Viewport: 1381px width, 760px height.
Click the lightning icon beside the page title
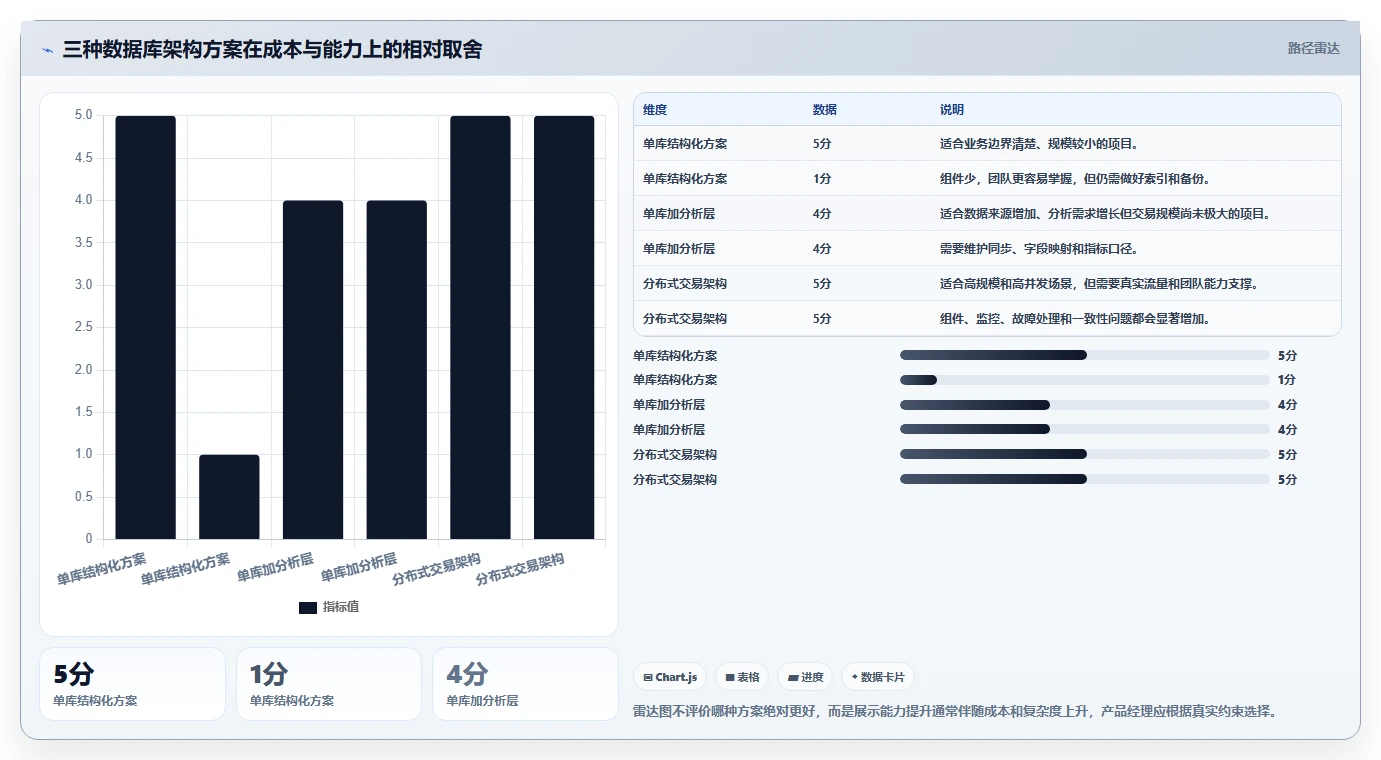tap(47, 49)
